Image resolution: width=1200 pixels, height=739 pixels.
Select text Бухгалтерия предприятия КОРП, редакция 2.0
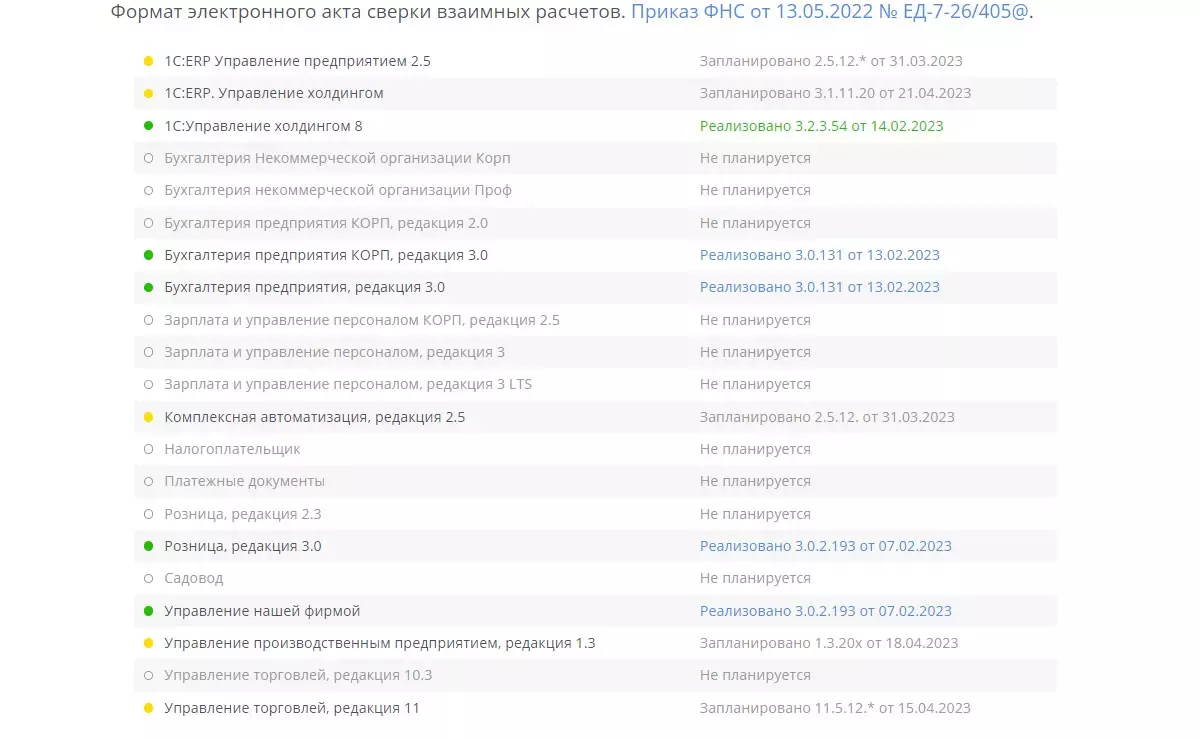tap(326, 223)
